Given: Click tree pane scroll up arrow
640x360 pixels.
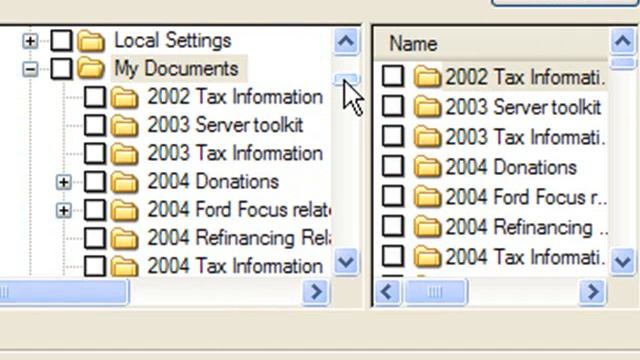Looking at the screenshot, I should [x=346, y=41].
